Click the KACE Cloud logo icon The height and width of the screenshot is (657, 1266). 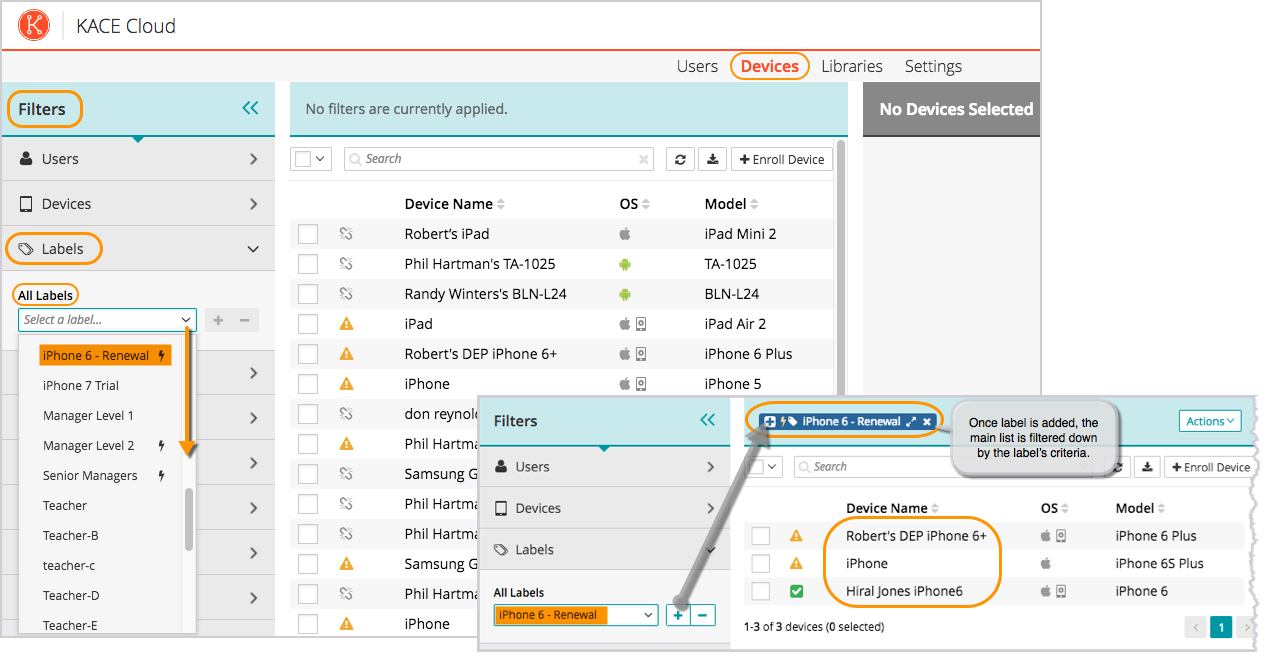click(35, 25)
